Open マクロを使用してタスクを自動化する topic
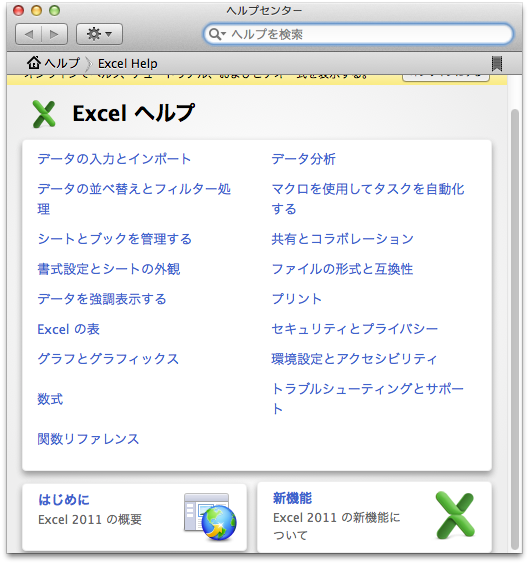This screenshot has width=529, height=564. pos(368,199)
